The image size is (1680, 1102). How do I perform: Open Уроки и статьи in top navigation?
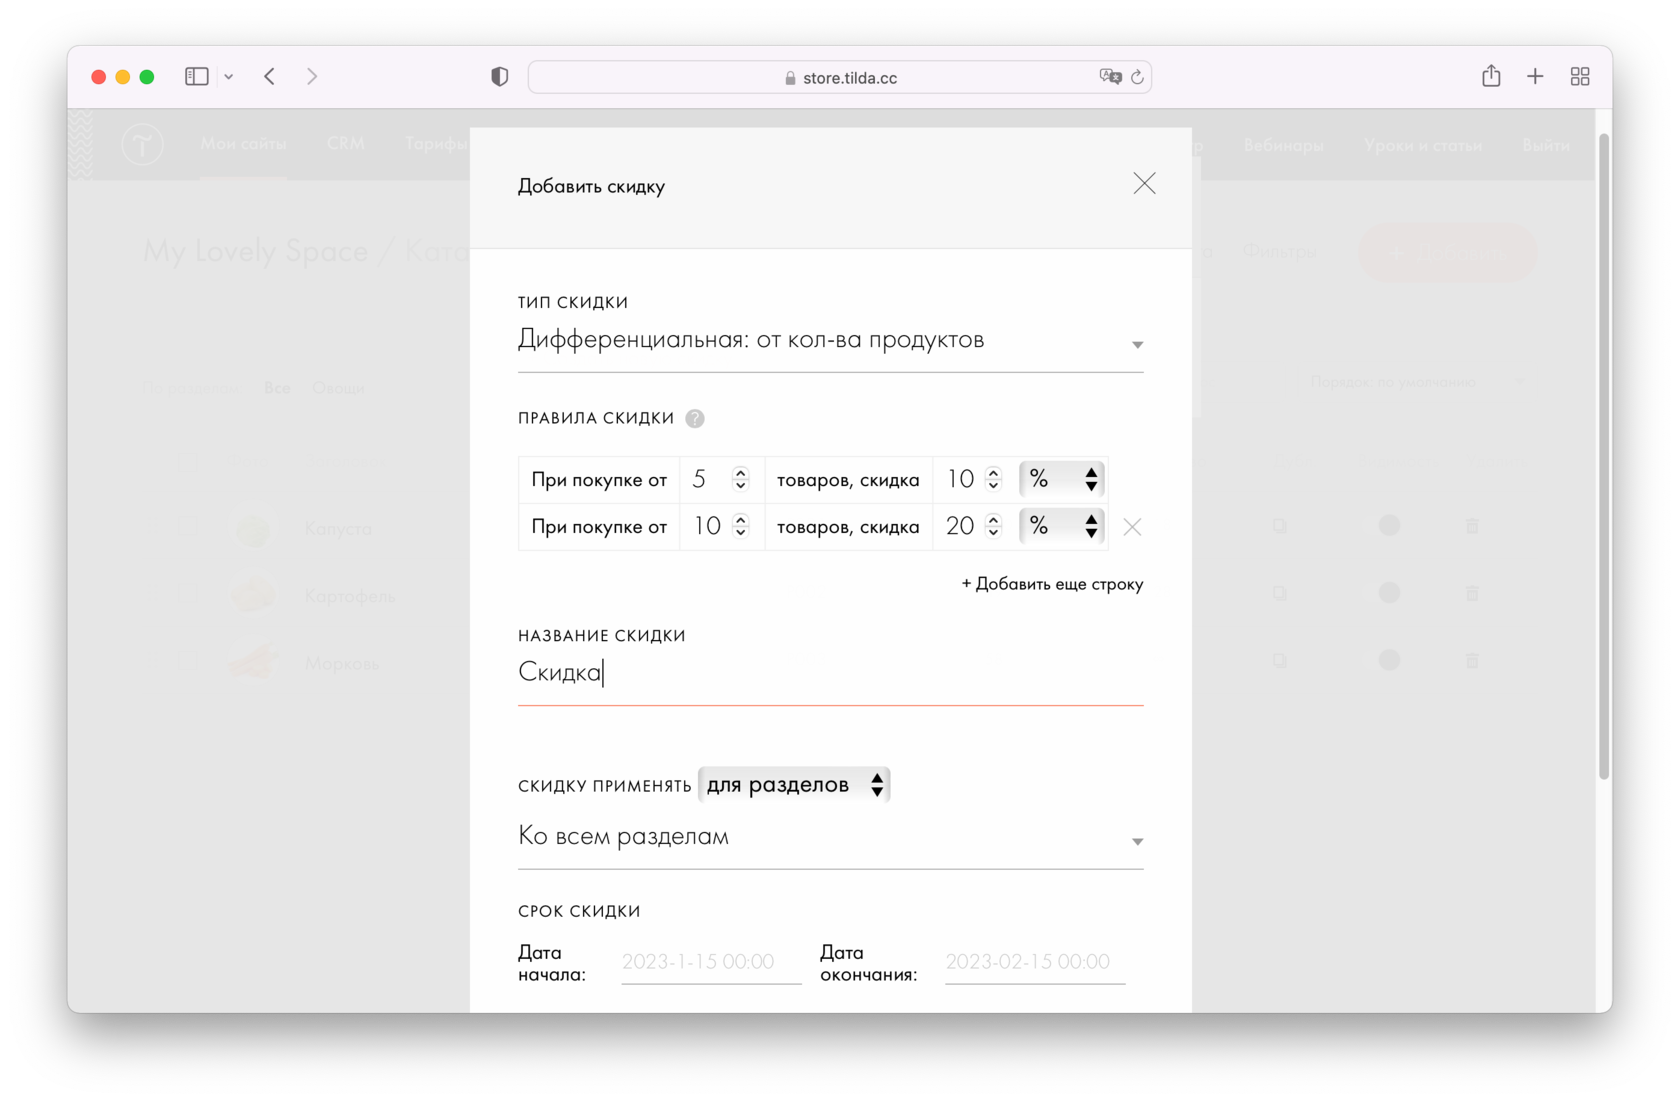click(1423, 145)
